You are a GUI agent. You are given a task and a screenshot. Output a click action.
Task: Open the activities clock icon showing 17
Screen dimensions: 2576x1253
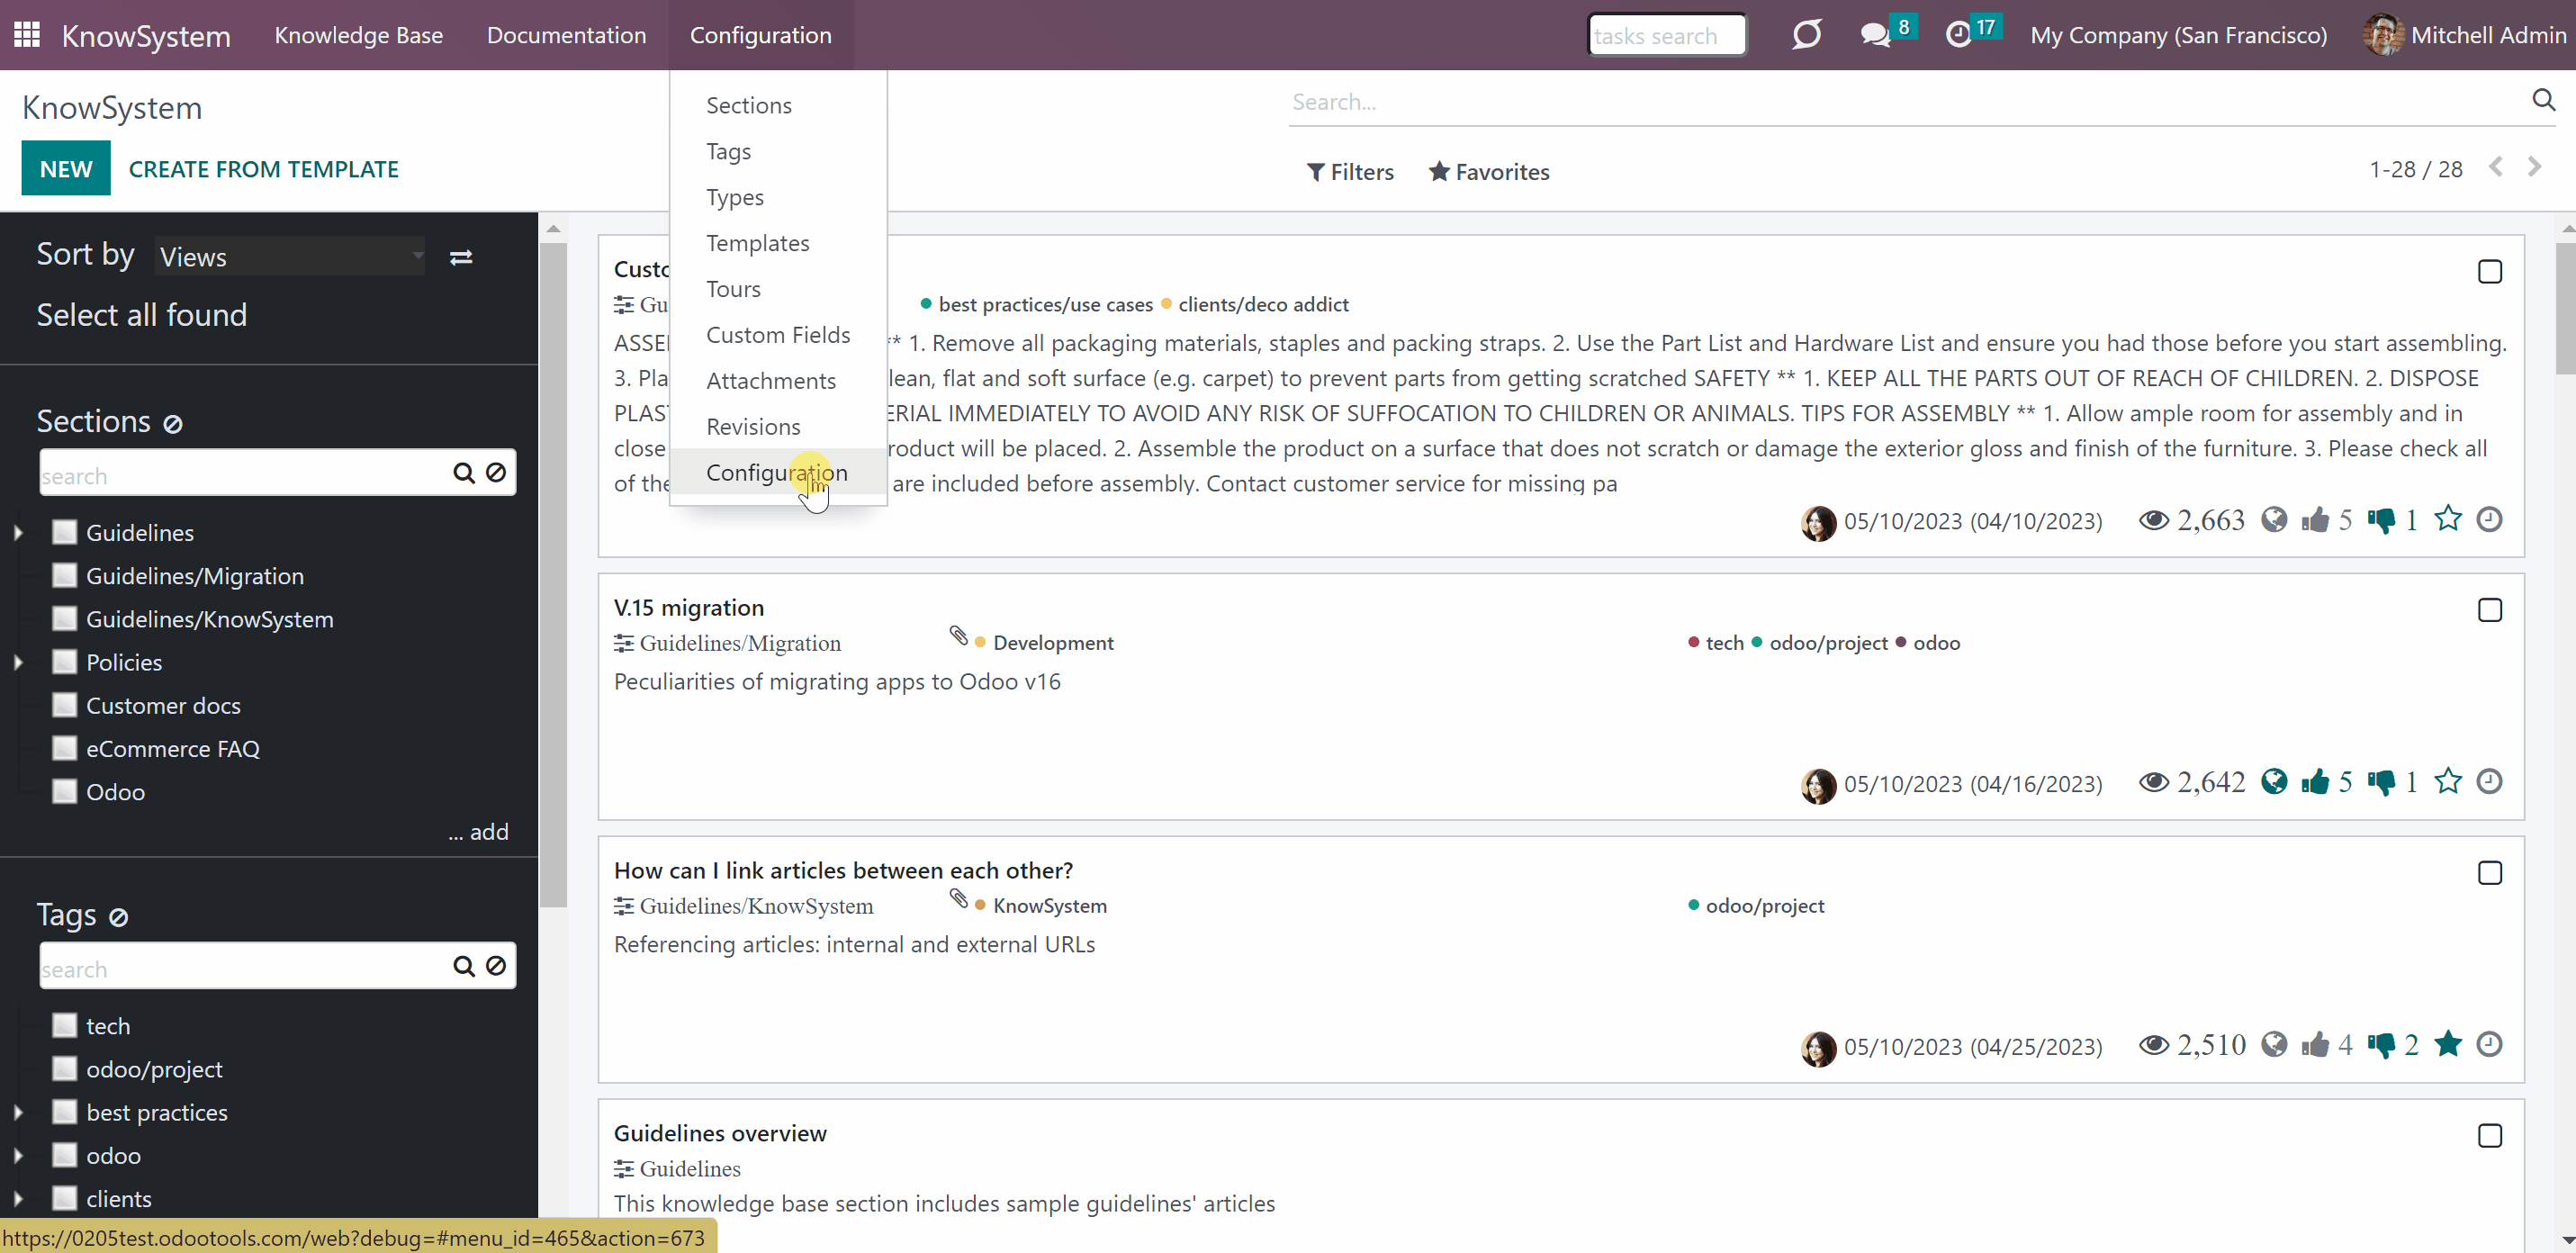coord(1958,35)
